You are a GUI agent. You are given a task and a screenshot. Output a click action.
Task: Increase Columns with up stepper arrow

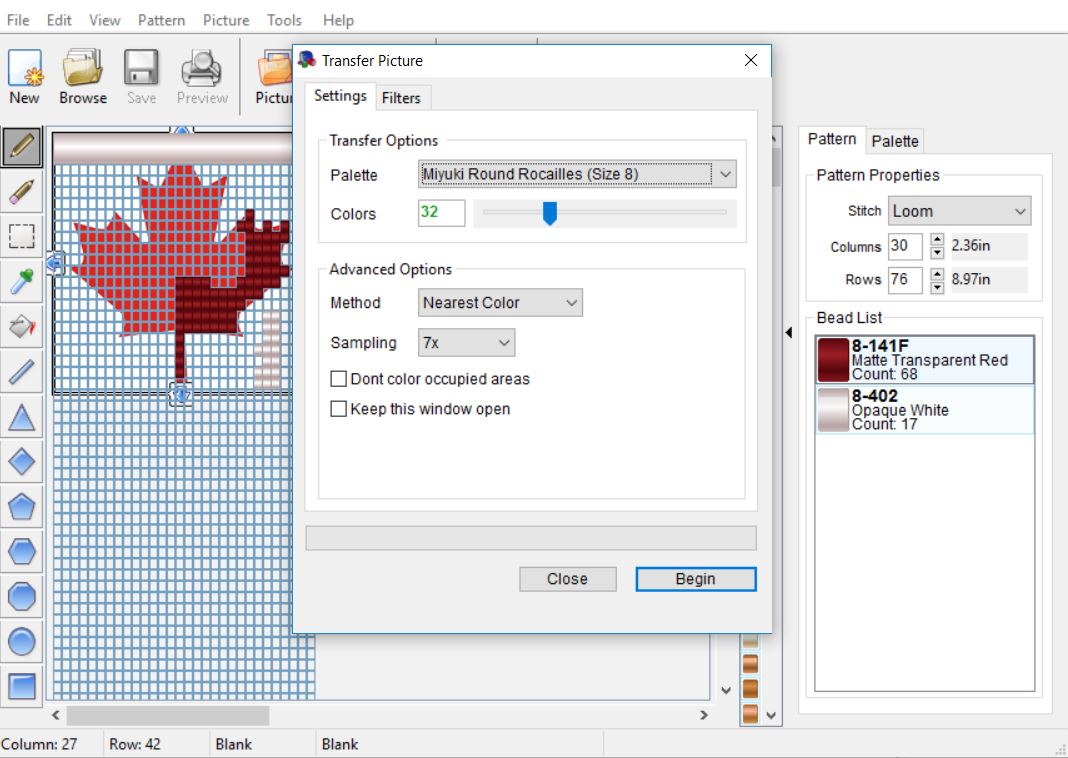937,240
